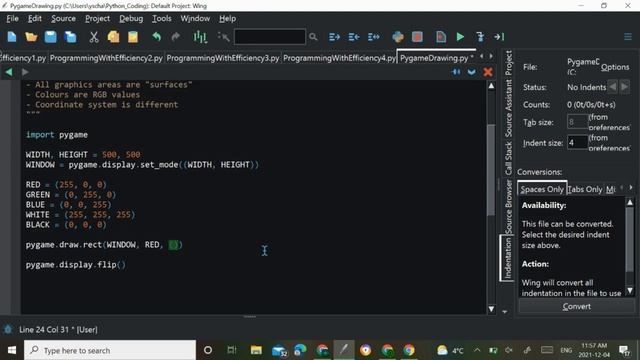640x360 pixels.
Task: Paste from clipboard toolbar icon
Action: [133, 37]
